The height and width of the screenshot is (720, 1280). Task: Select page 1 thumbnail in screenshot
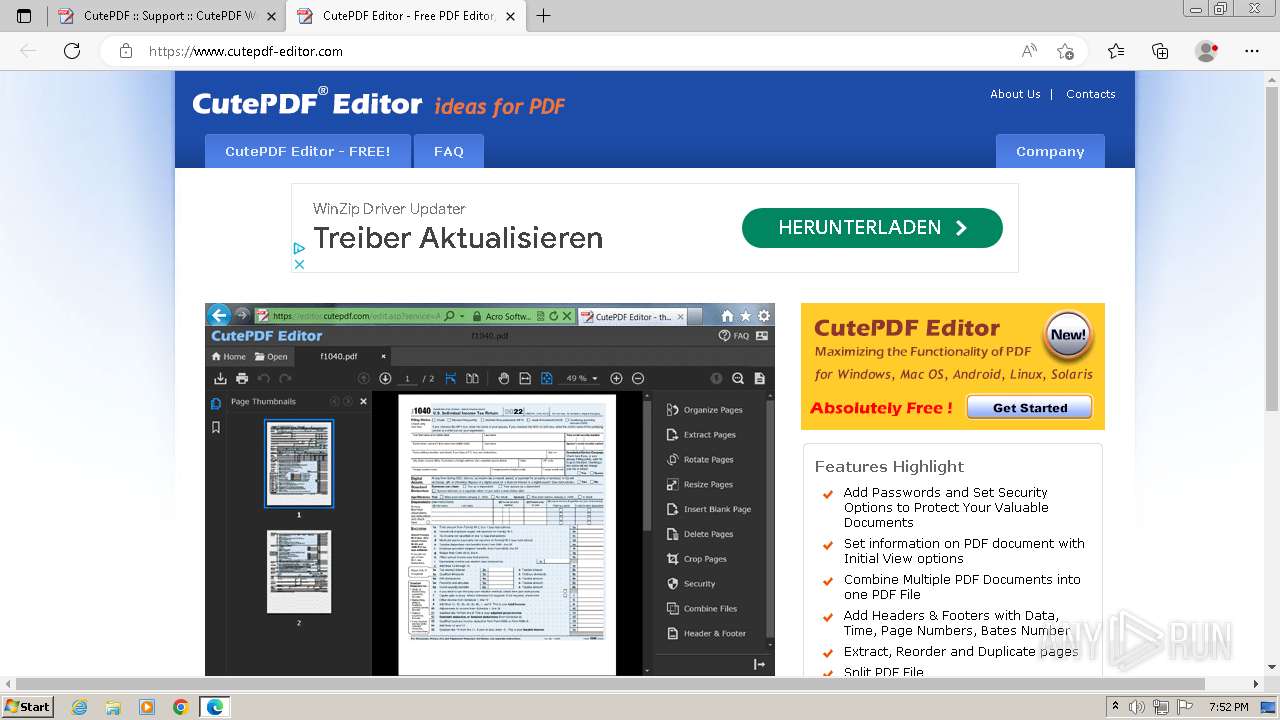click(299, 464)
